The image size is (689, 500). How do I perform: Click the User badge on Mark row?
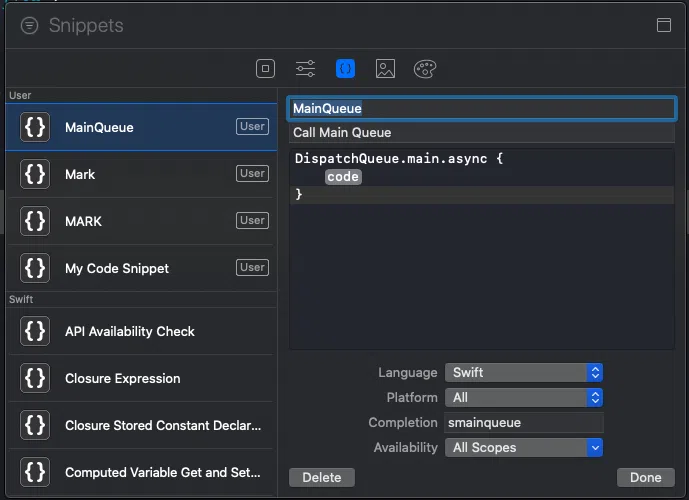252,174
